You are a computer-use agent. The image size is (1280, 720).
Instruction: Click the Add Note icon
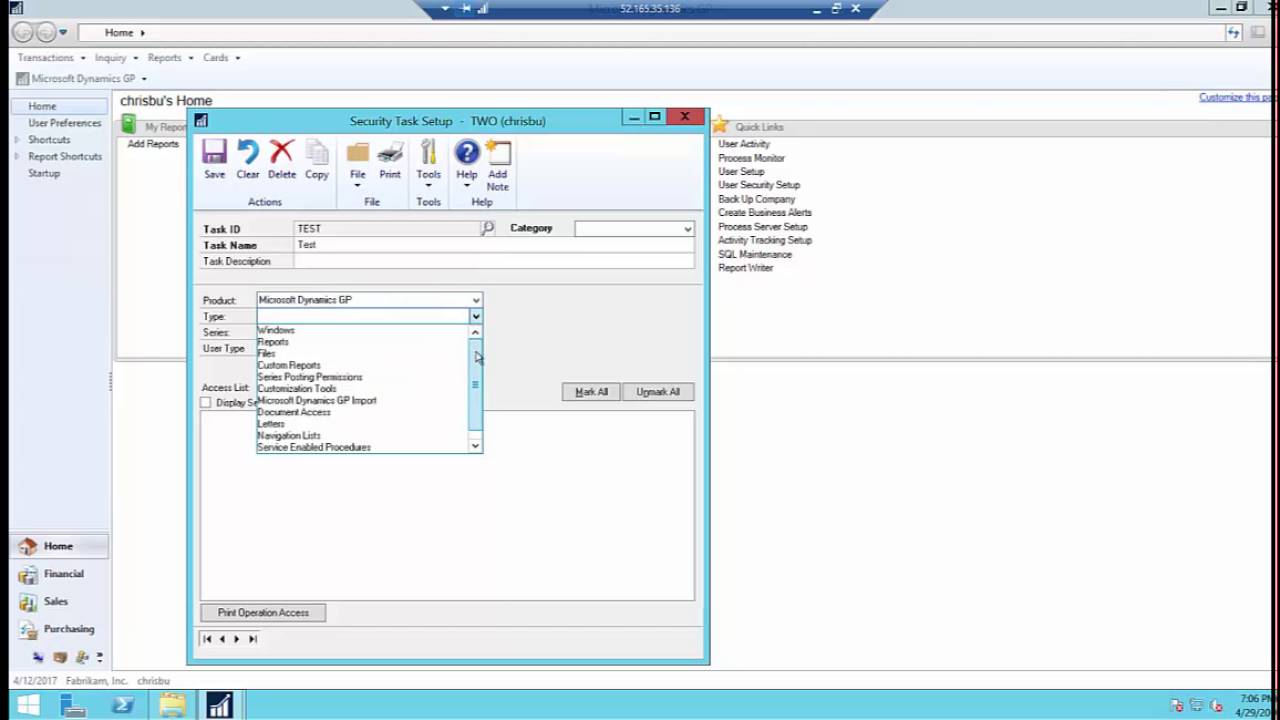498,152
